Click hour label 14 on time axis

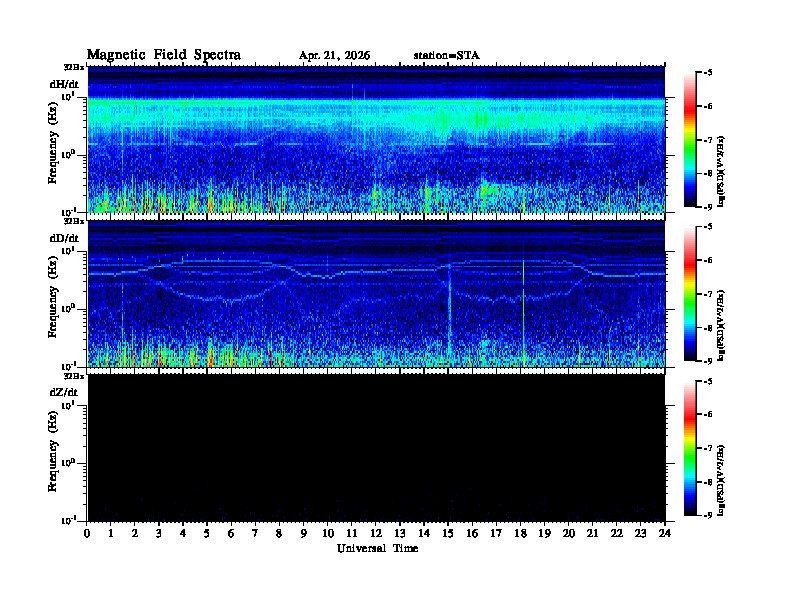click(x=424, y=533)
